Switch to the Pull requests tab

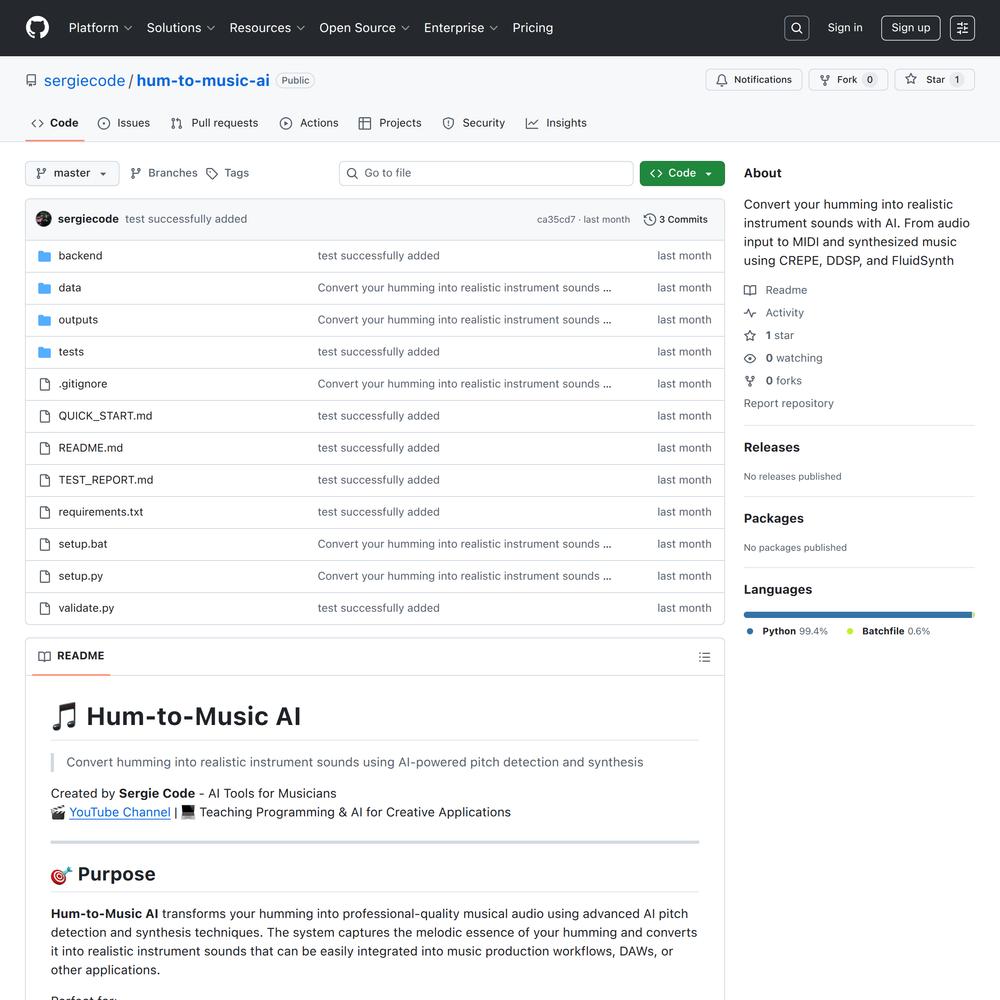(214, 123)
